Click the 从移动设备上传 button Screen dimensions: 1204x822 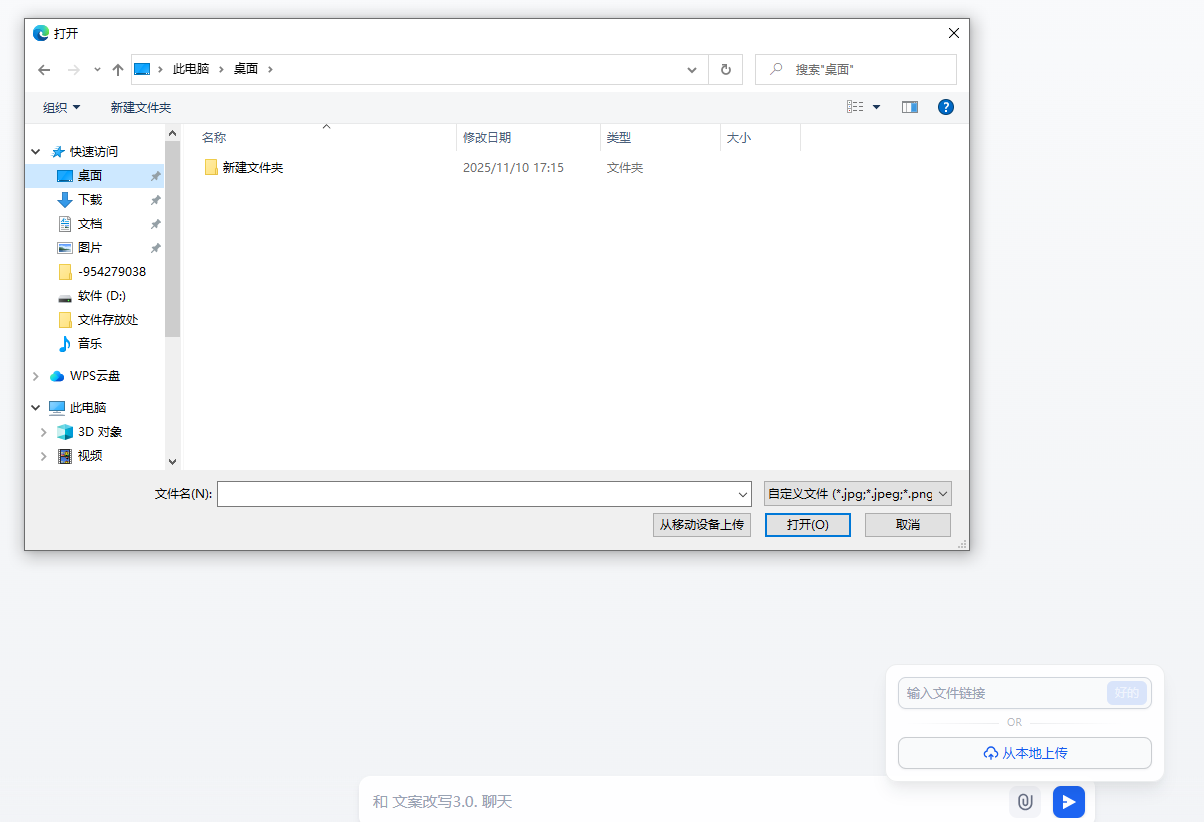(x=702, y=525)
